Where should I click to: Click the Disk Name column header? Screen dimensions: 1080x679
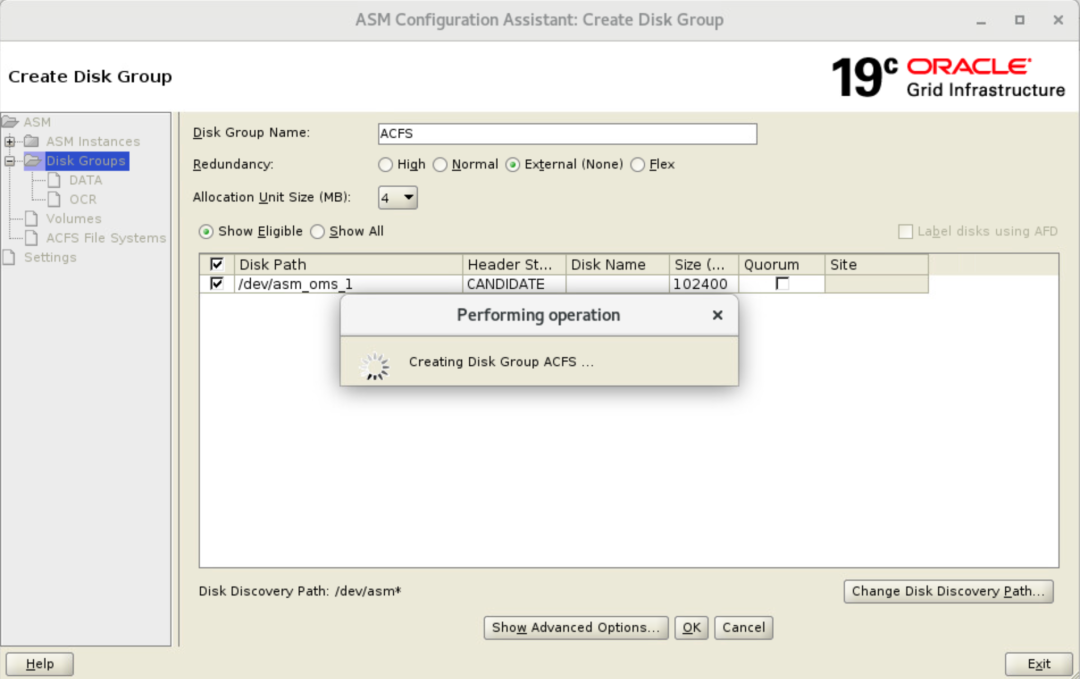click(617, 264)
